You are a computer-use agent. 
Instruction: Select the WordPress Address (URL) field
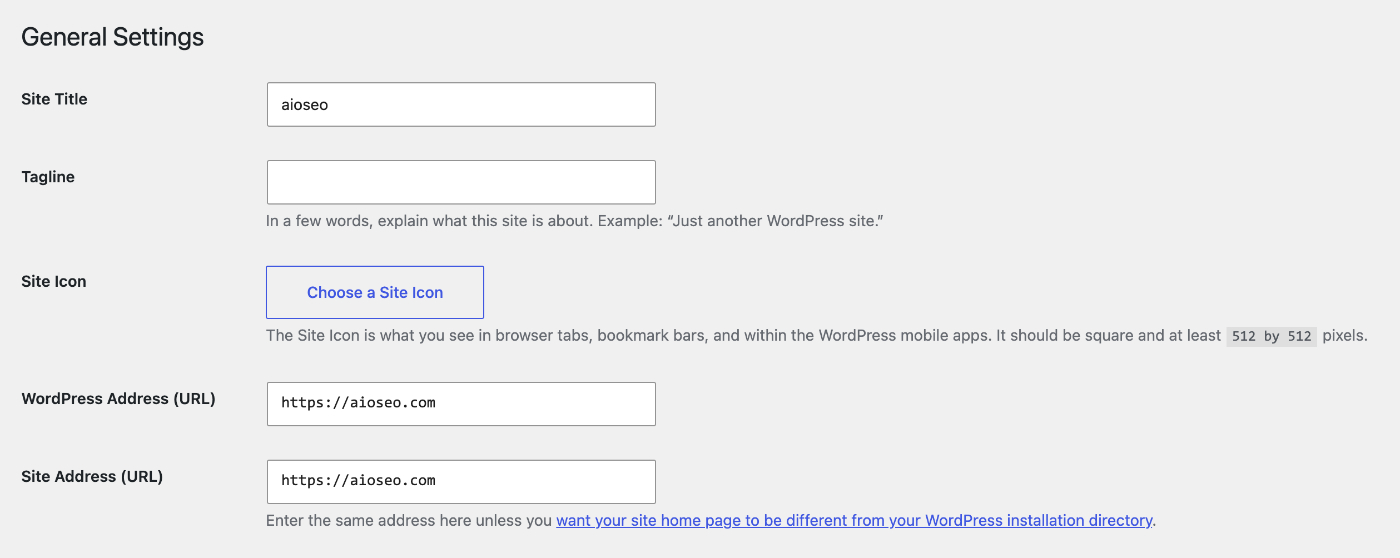[x=461, y=404]
